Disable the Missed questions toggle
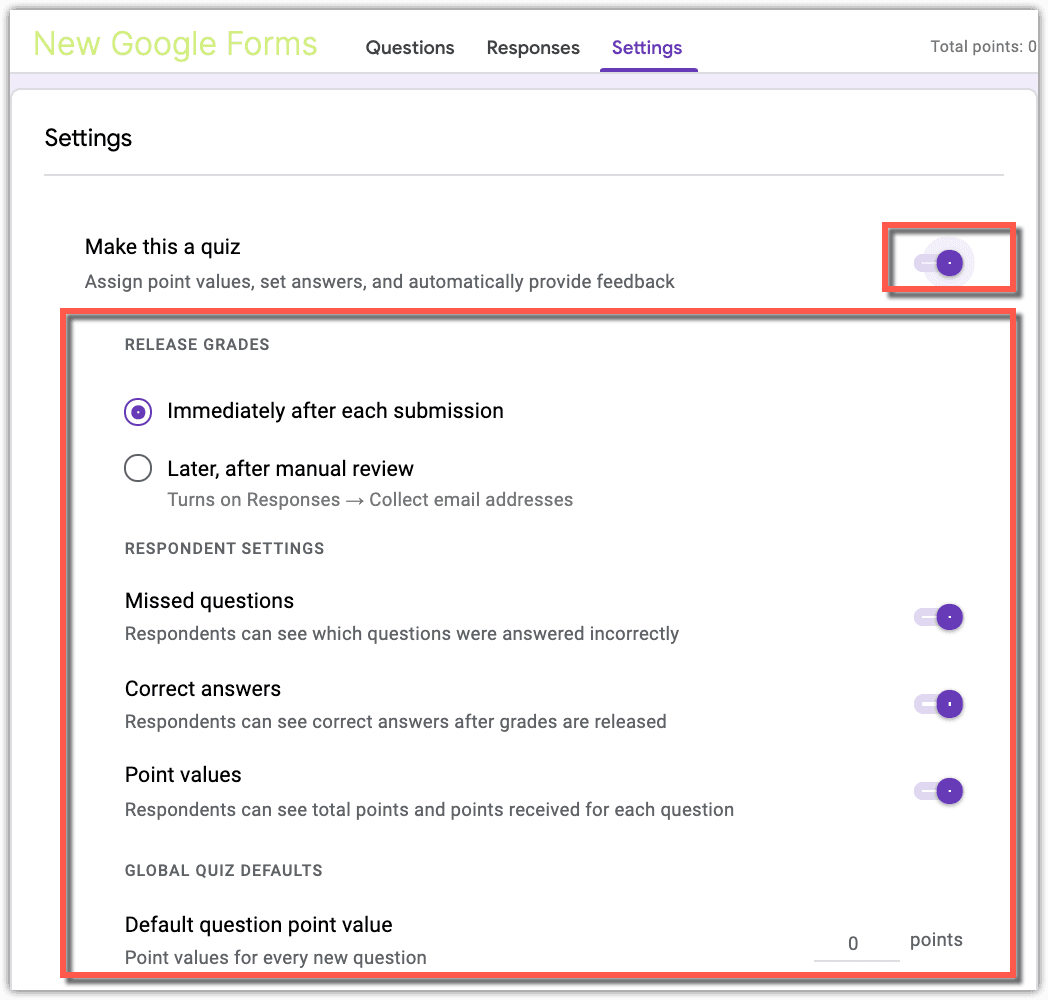The height and width of the screenshot is (1000, 1048). pos(939,616)
